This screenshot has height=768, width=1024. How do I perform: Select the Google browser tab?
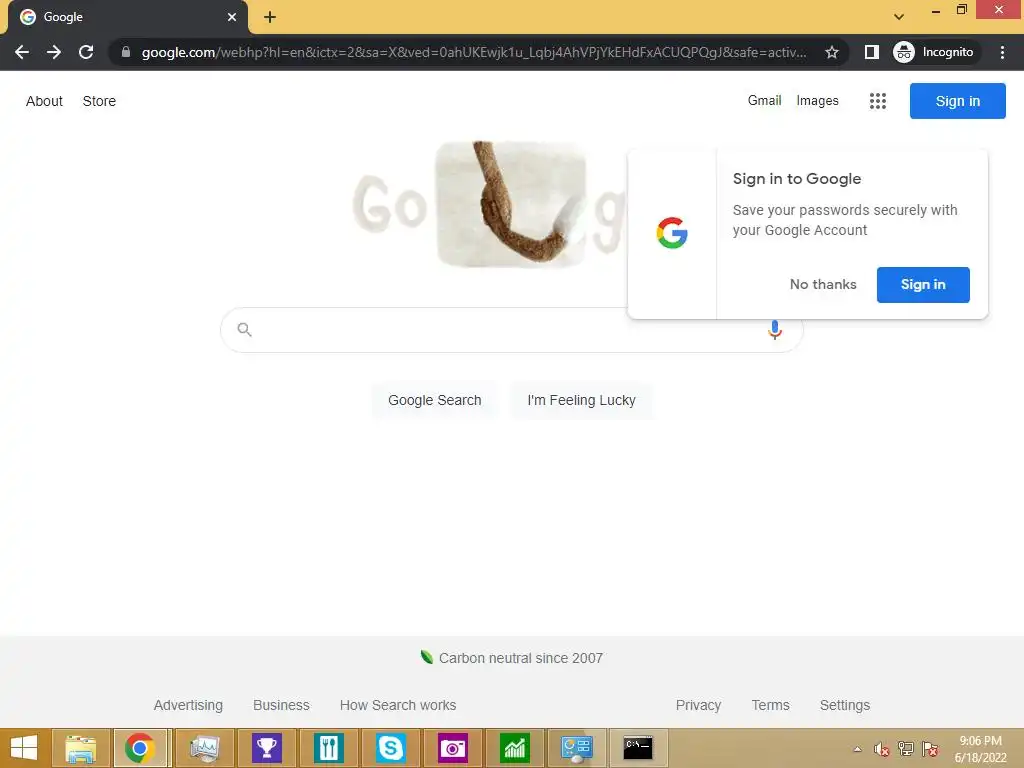[x=128, y=17]
